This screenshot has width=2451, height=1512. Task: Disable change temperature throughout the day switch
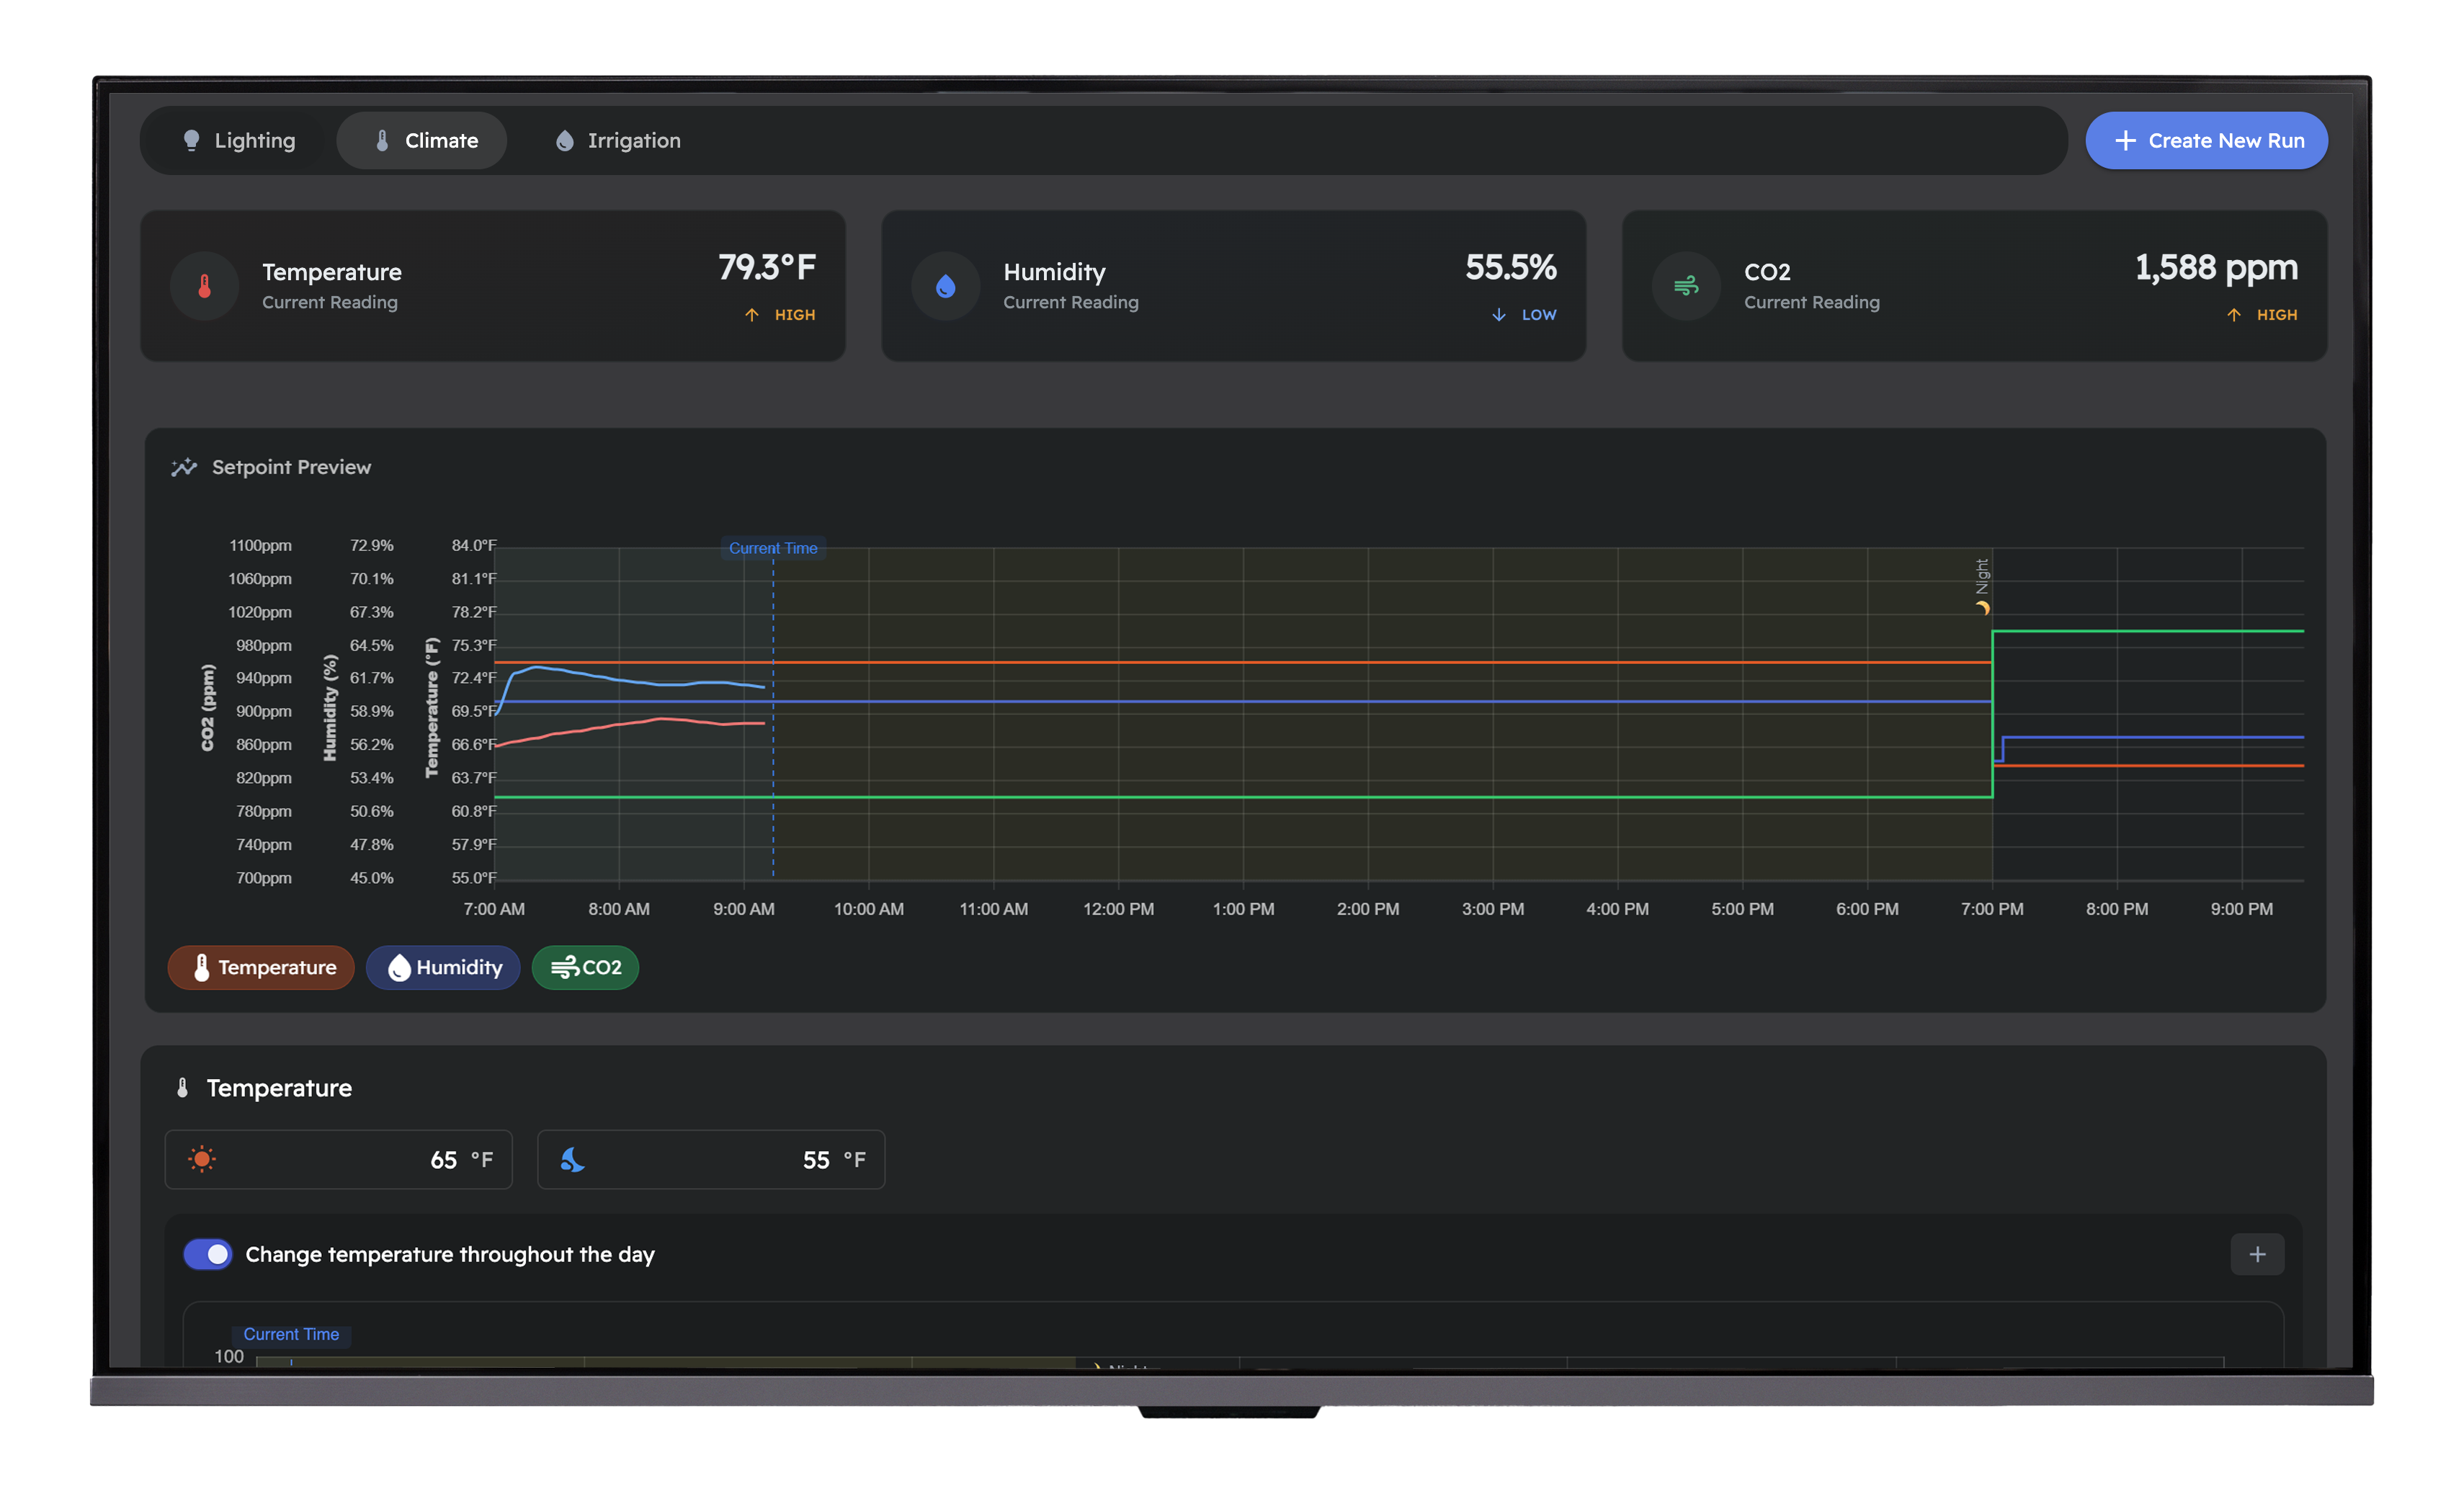pos(208,1254)
